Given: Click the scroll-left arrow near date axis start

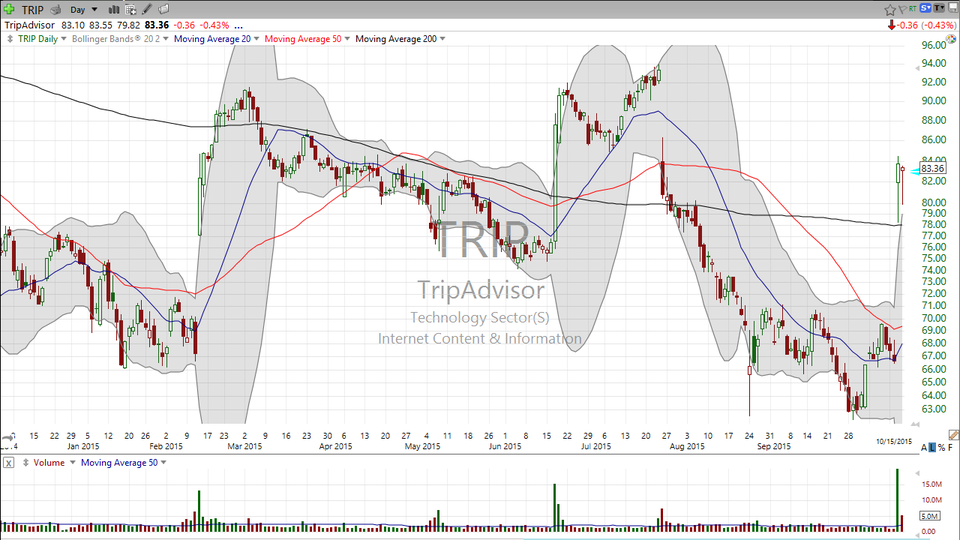Looking at the screenshot, I should tap(8, 437).
